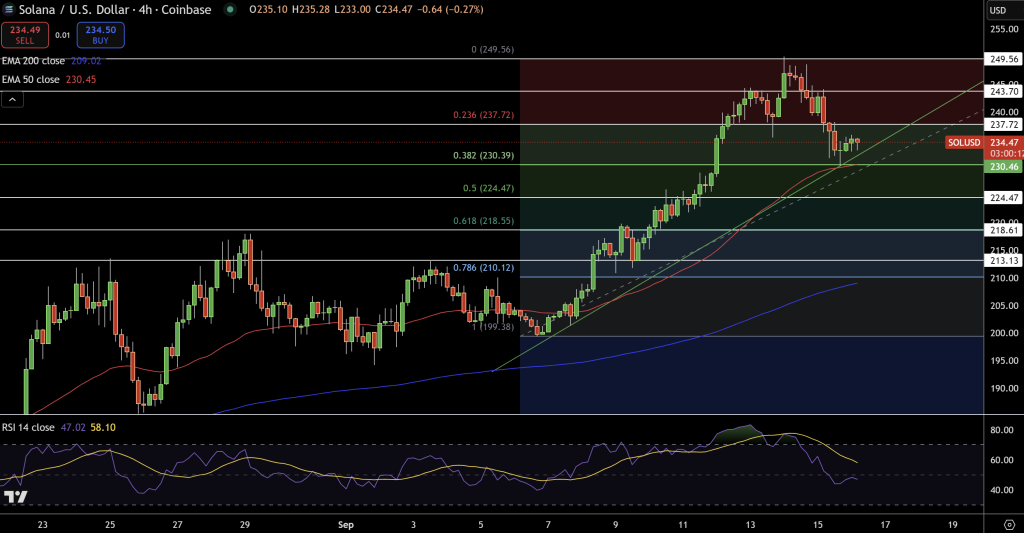Screen dimensions: 1024x533
Task: Open the chart settings gear icon
Action: [x=1010, y=525]
